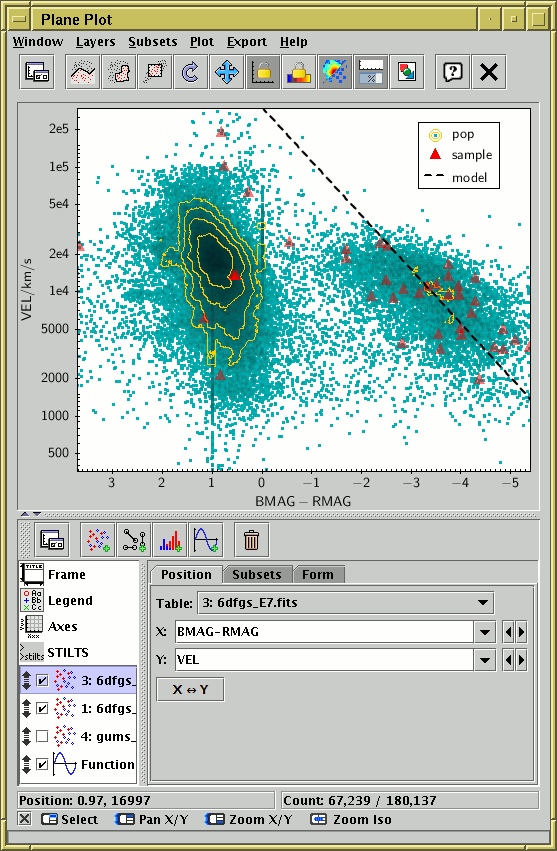Open the Window menu
This screenshot has width=557, height=851.
click(x=38, y=42)
